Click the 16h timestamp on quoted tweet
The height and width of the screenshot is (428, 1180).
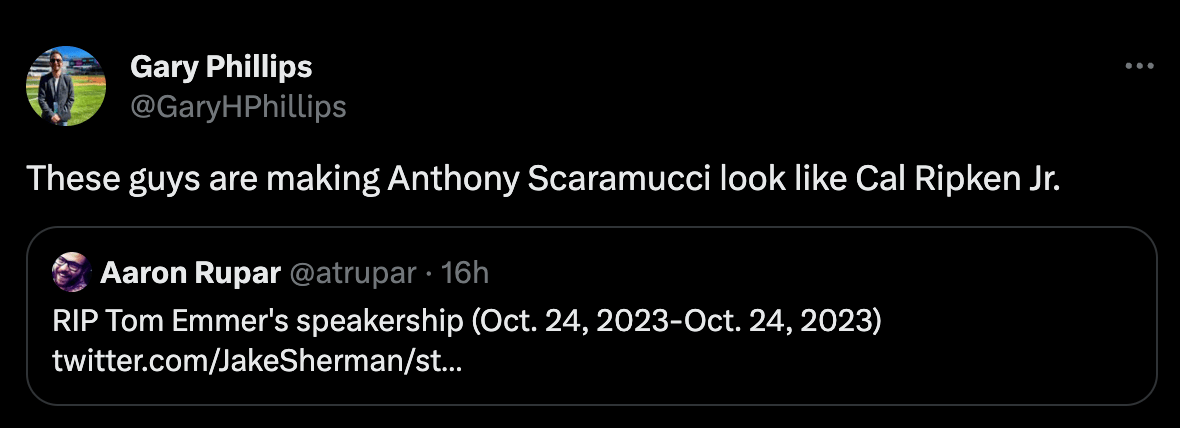click(464, 273)
